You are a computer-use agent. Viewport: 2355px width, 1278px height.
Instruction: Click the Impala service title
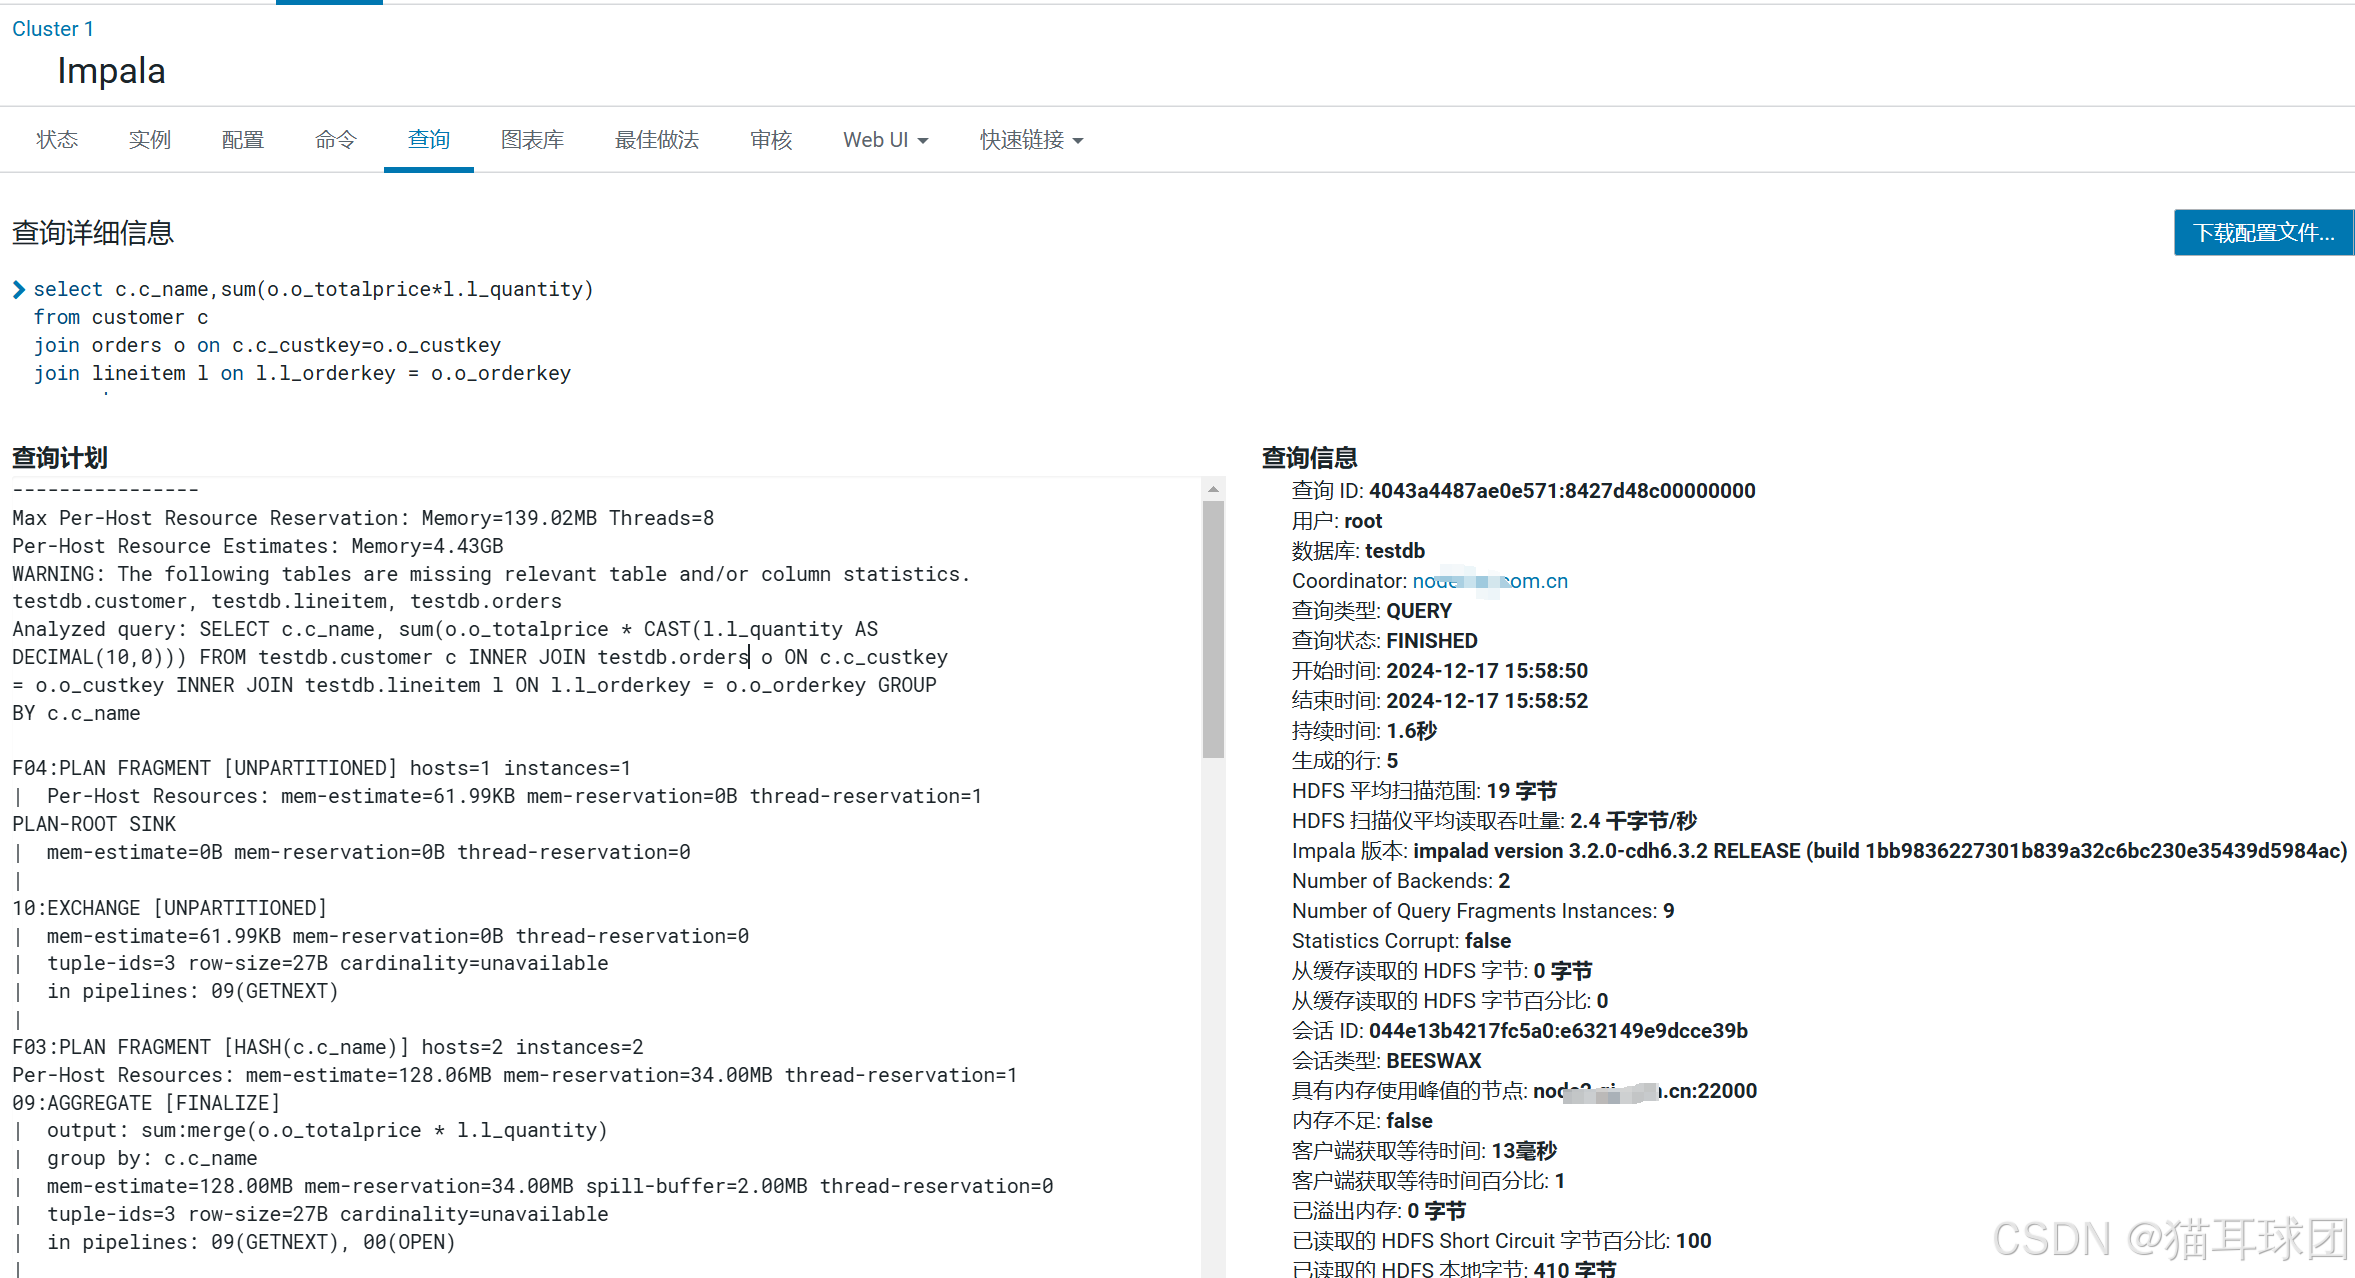[111, 71]
